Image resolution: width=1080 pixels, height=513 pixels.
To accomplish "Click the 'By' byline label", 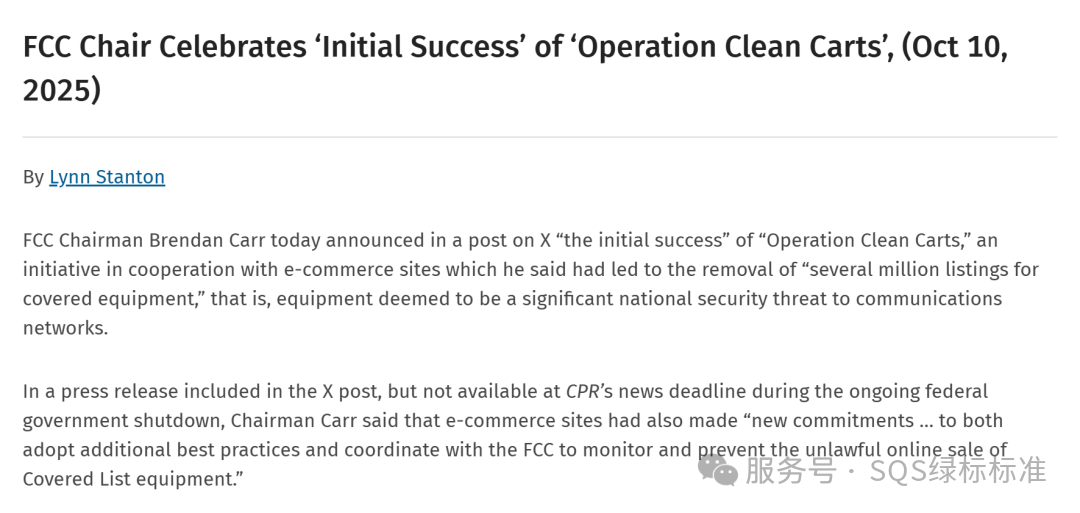I will (33, 177).
